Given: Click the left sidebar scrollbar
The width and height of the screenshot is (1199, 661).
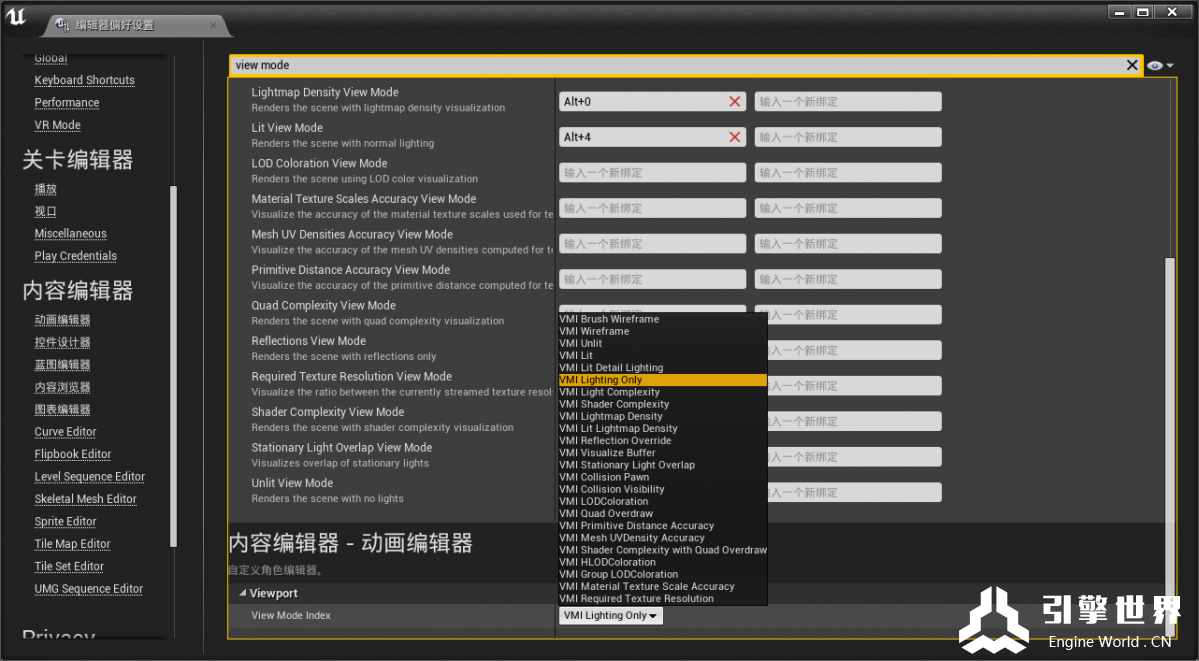Looking at the screenshot, I should (x=174, y=366).
